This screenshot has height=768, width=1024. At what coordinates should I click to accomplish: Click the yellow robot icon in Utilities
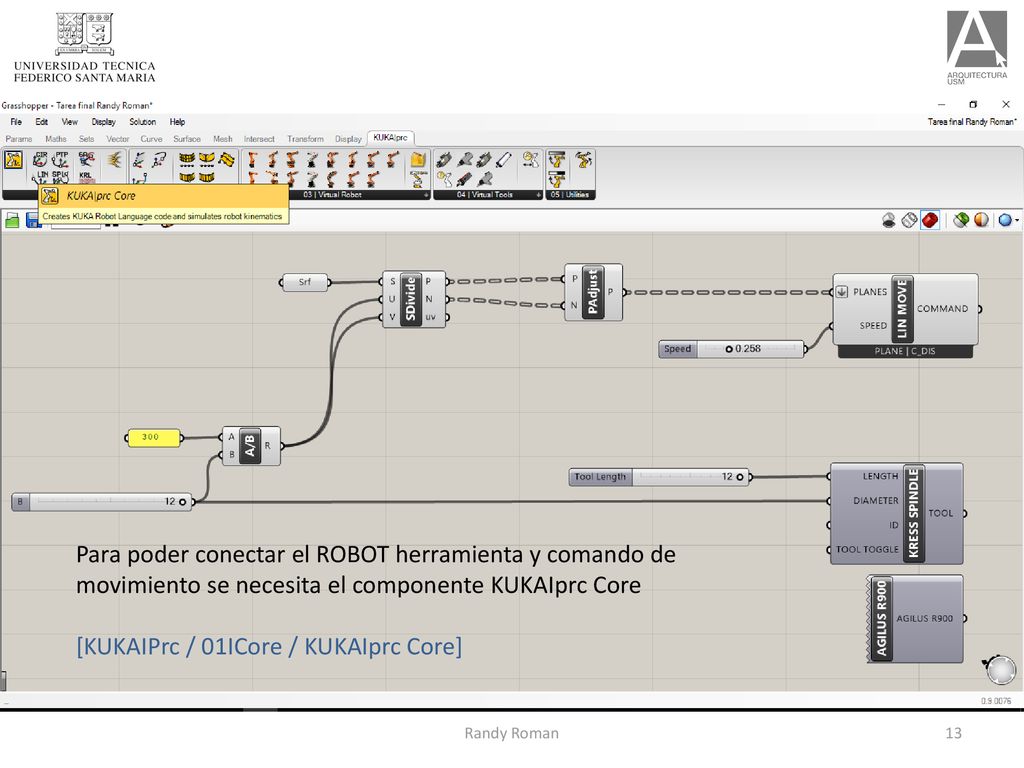pos(584,159)
